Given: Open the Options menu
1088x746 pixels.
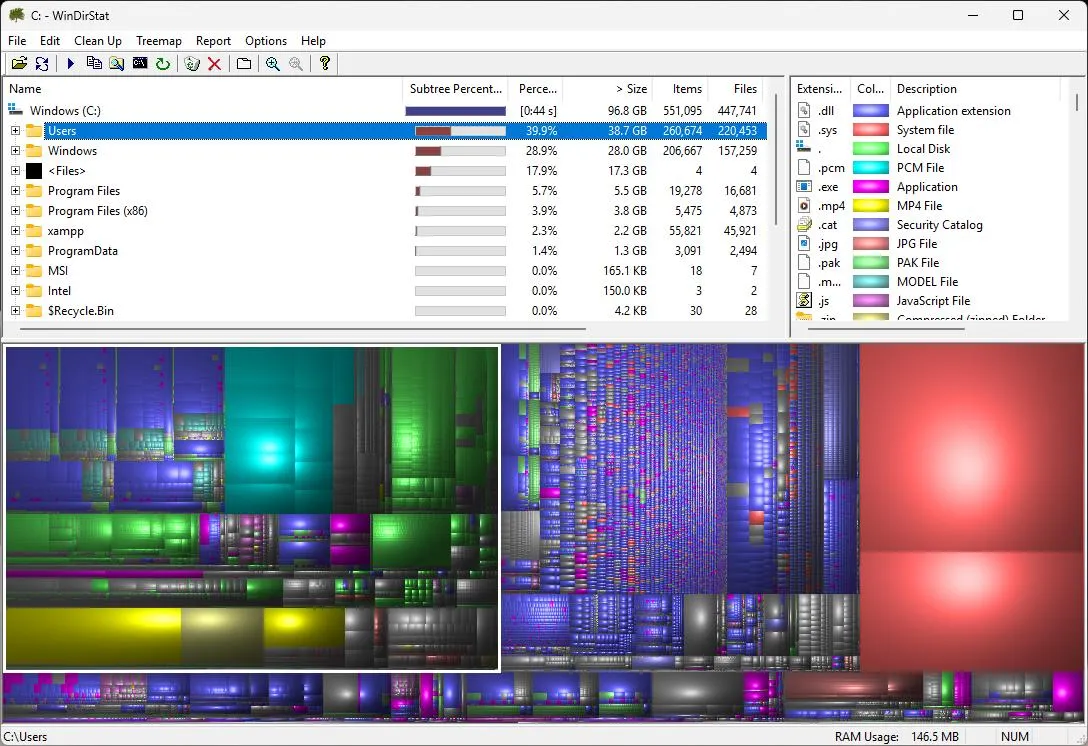Looking at the screenshot, I should [266, 40].
